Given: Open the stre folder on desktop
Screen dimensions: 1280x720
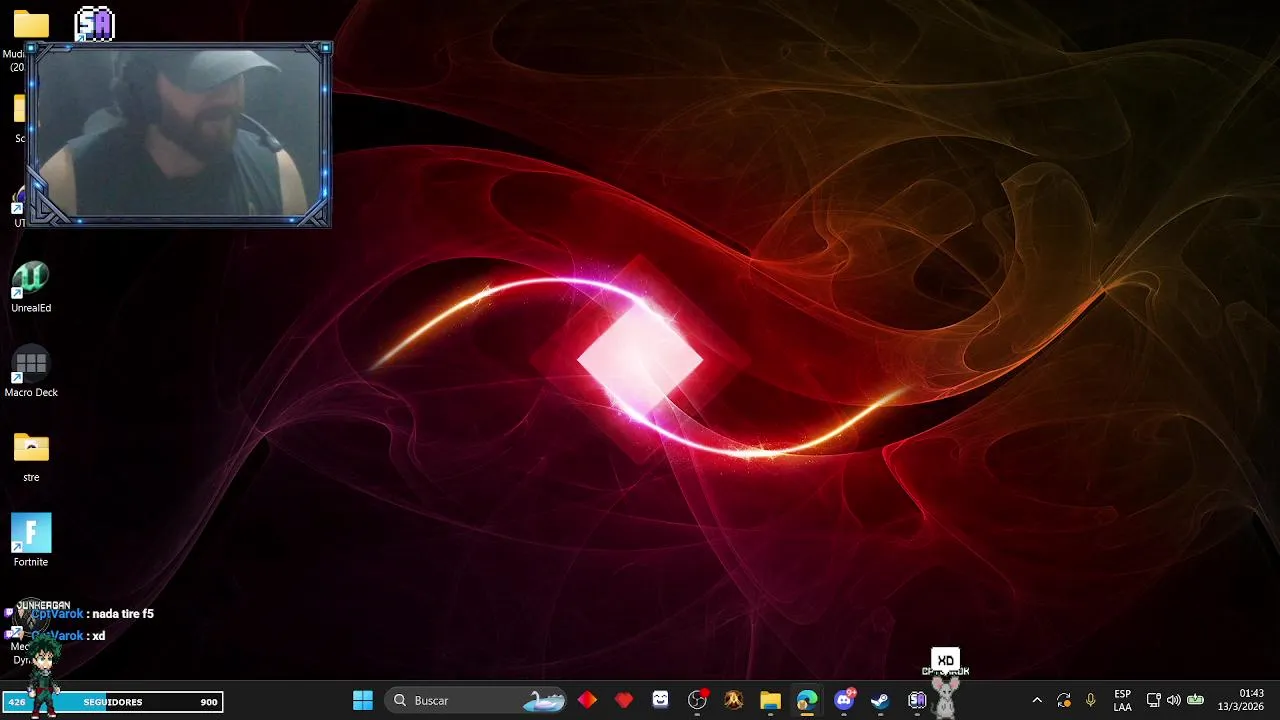Looking at the screenshot, I should click(x=31, y=457).
